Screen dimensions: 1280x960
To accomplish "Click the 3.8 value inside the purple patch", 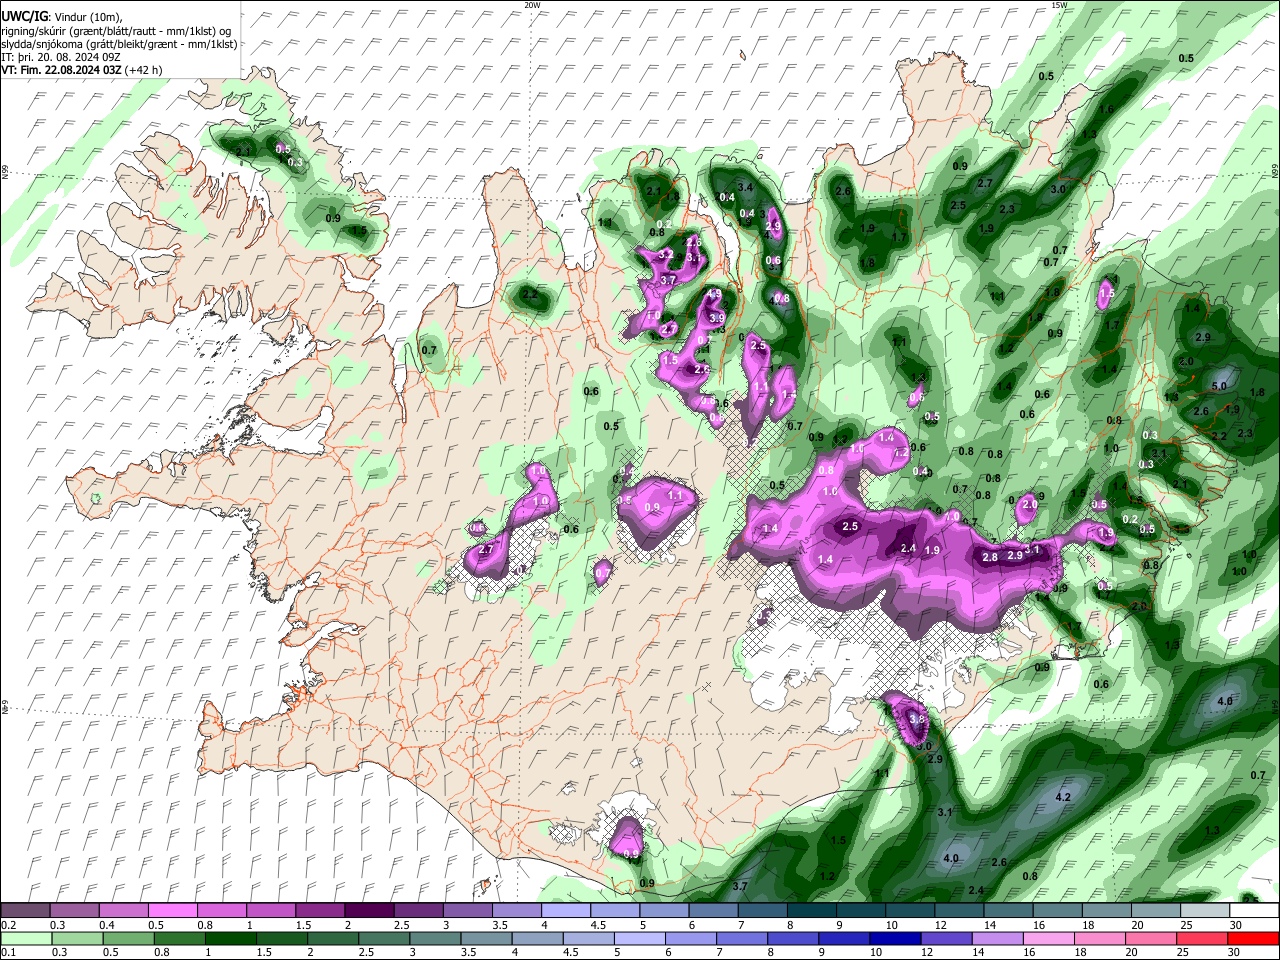I will click(x=917, y=718).
